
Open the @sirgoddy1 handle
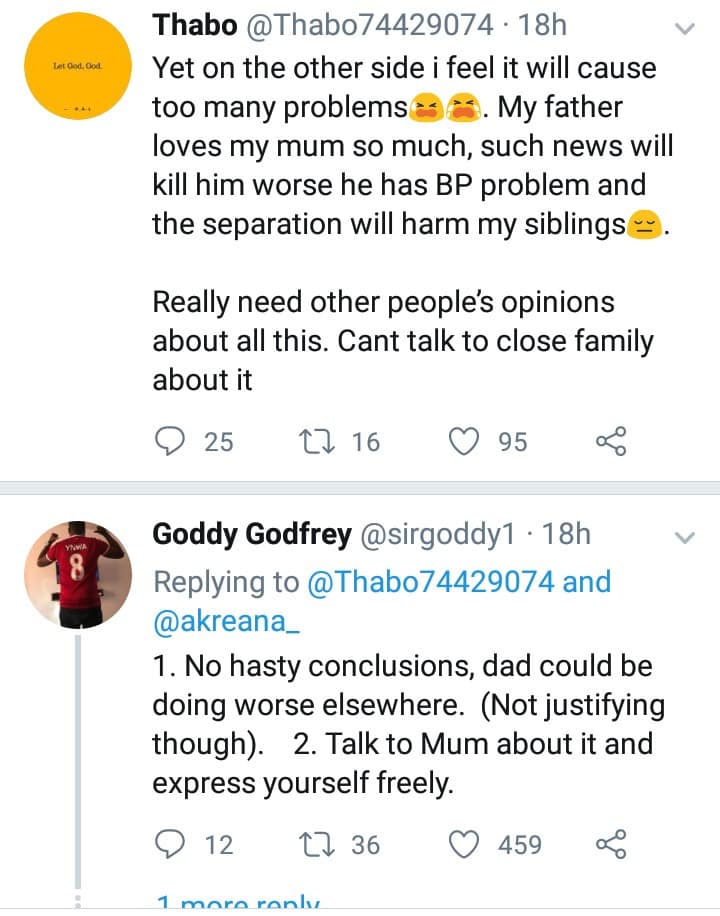point(437,534)
